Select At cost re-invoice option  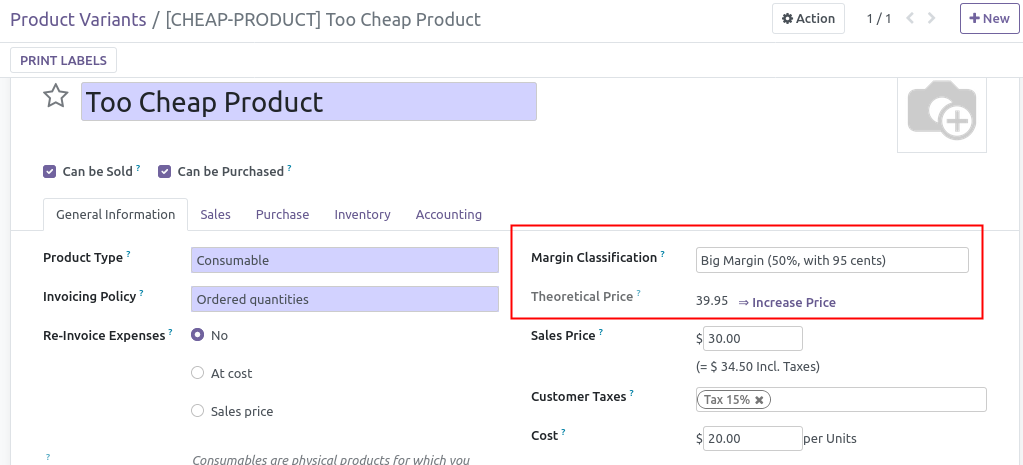197,373
